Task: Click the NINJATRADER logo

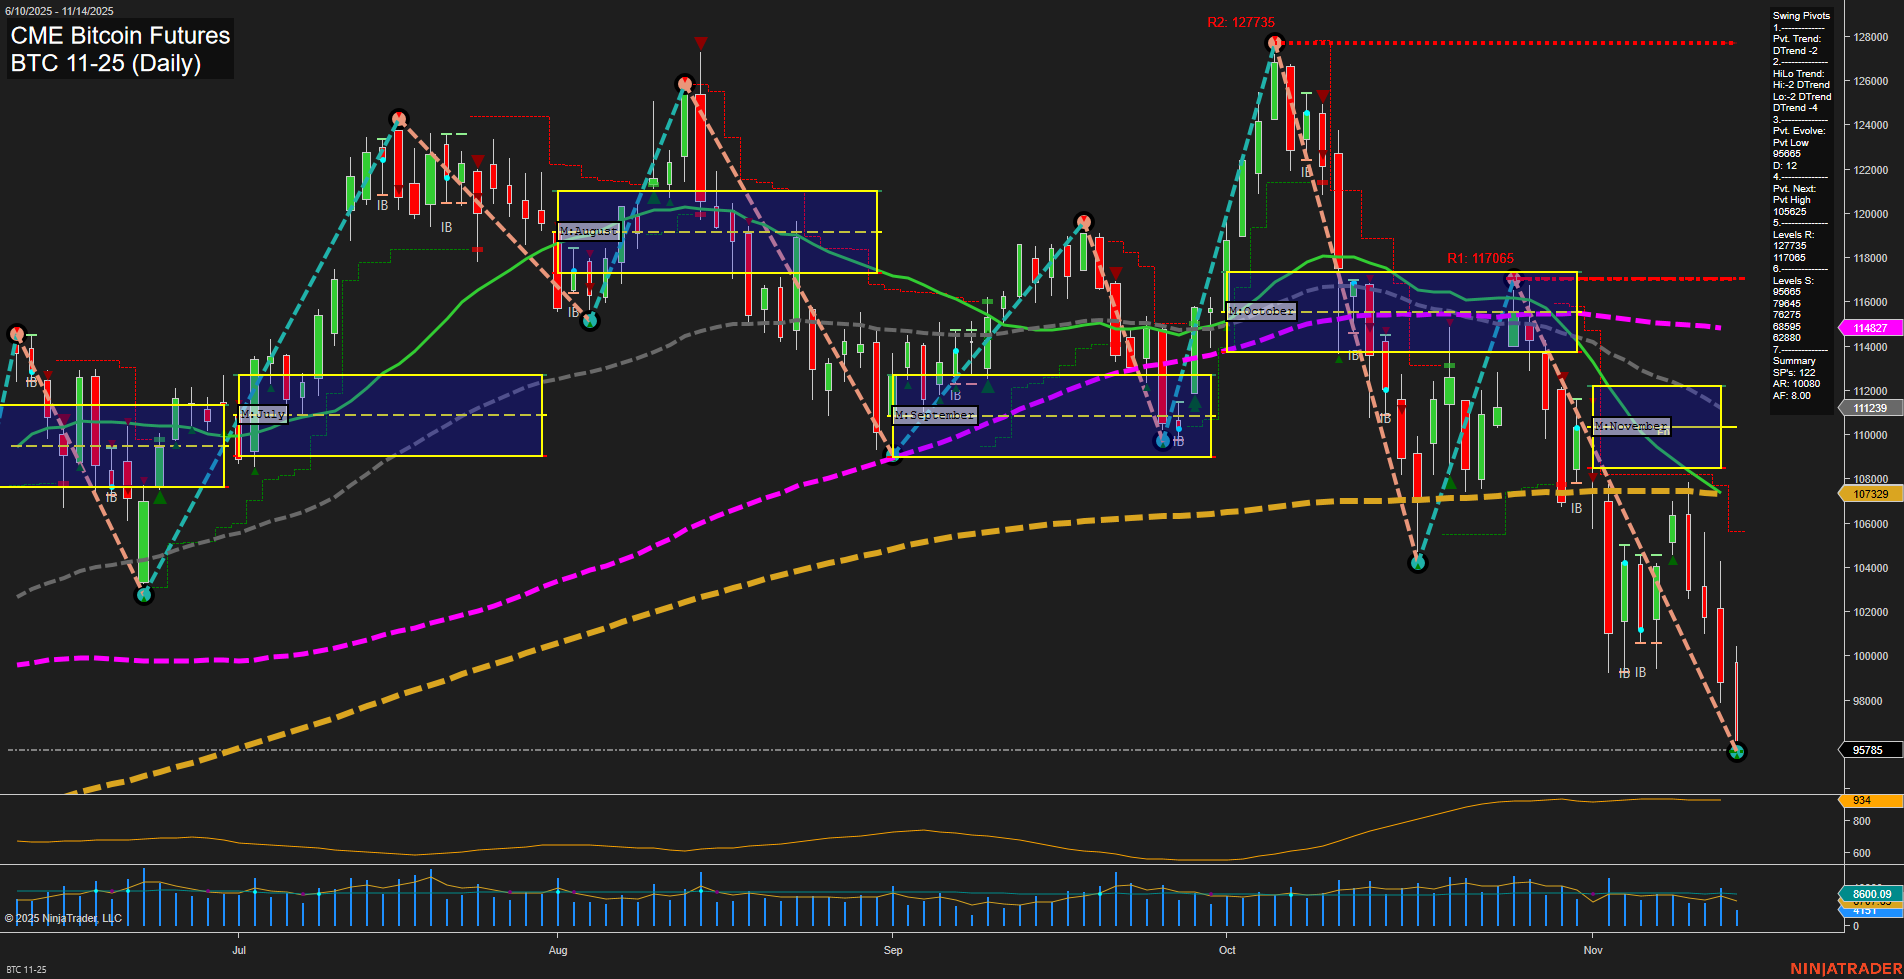Action: click(x=1844, y=968)
